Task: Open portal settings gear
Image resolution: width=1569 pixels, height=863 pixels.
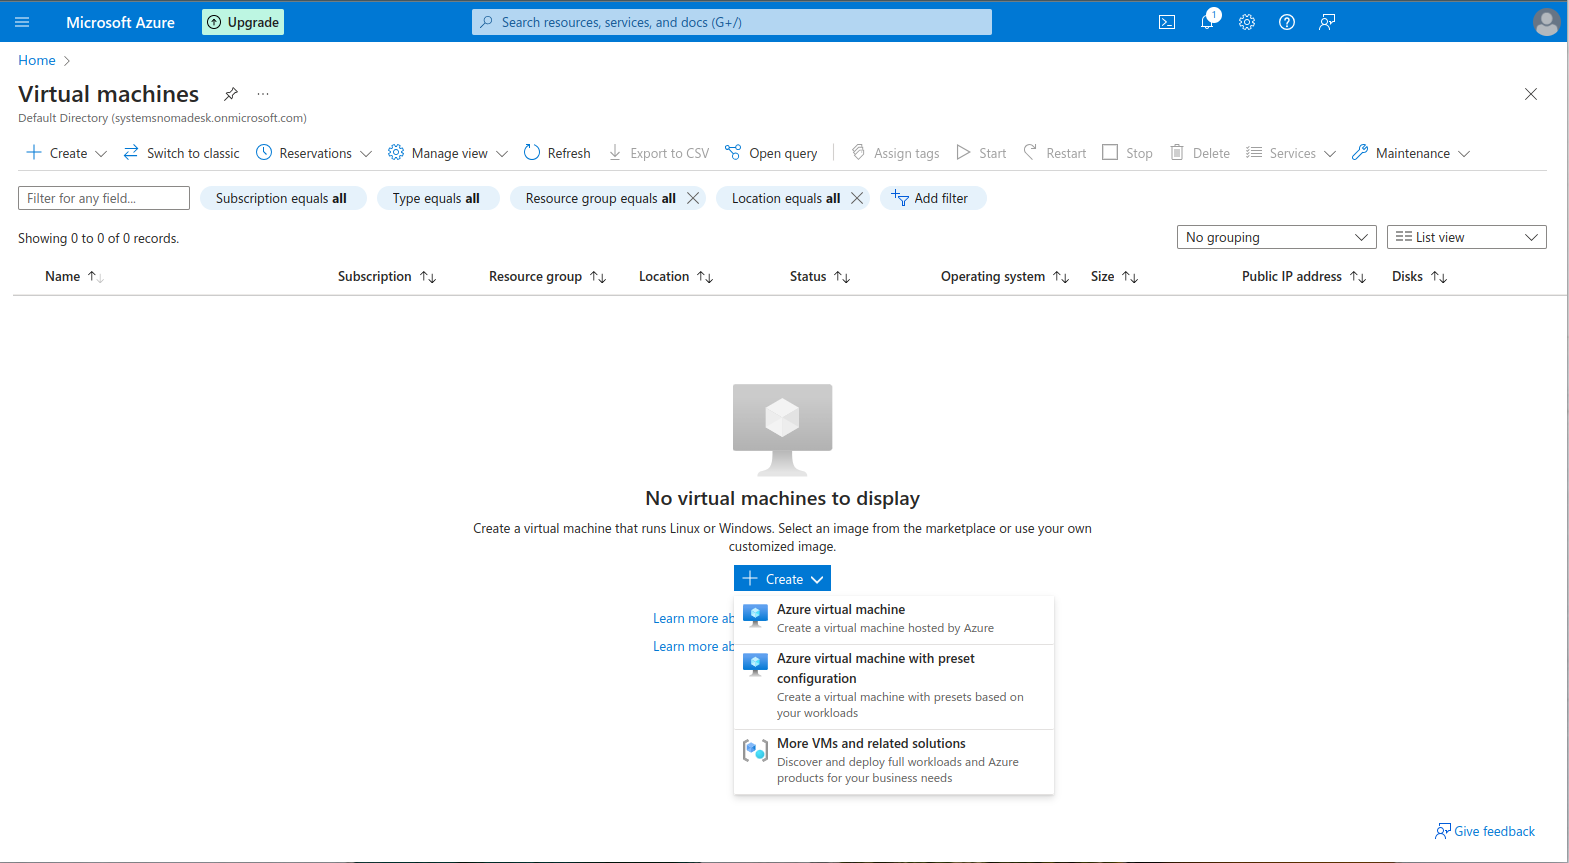Action: coord(1247,22)
